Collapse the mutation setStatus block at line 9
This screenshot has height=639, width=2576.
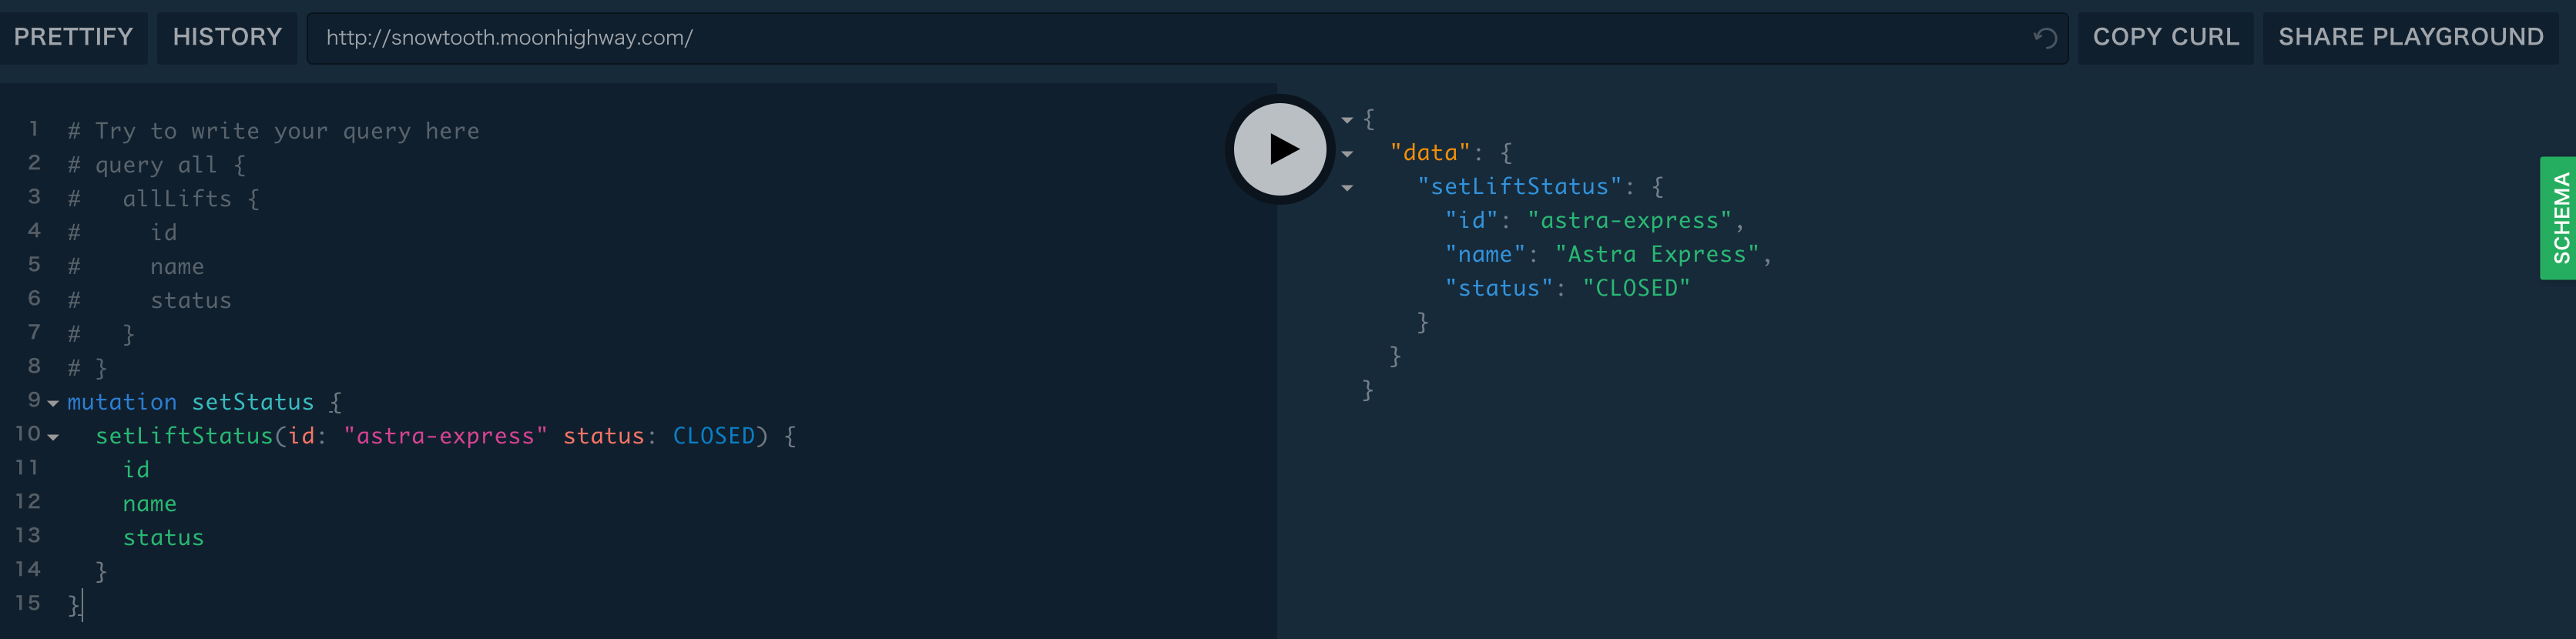[53, 403]
